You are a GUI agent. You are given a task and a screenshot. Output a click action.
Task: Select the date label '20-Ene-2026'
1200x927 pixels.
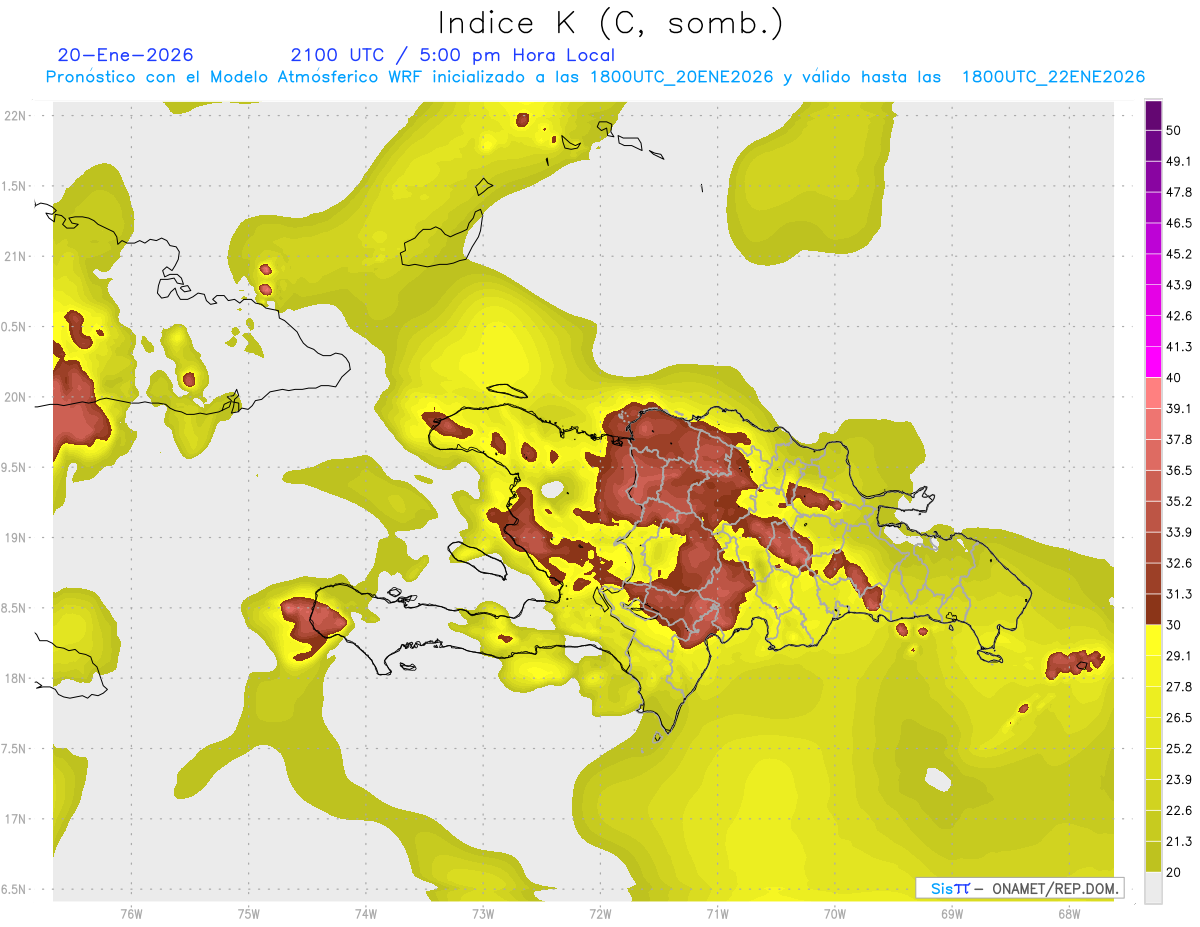pyautogui.click(x=126, y=55)
